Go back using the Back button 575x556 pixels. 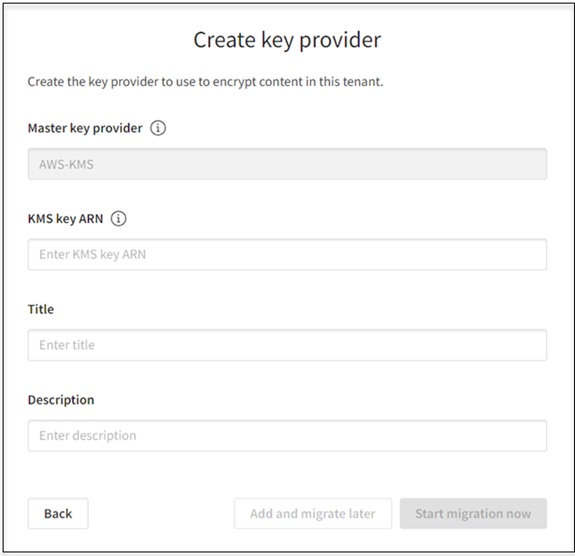tap(58, 513)
